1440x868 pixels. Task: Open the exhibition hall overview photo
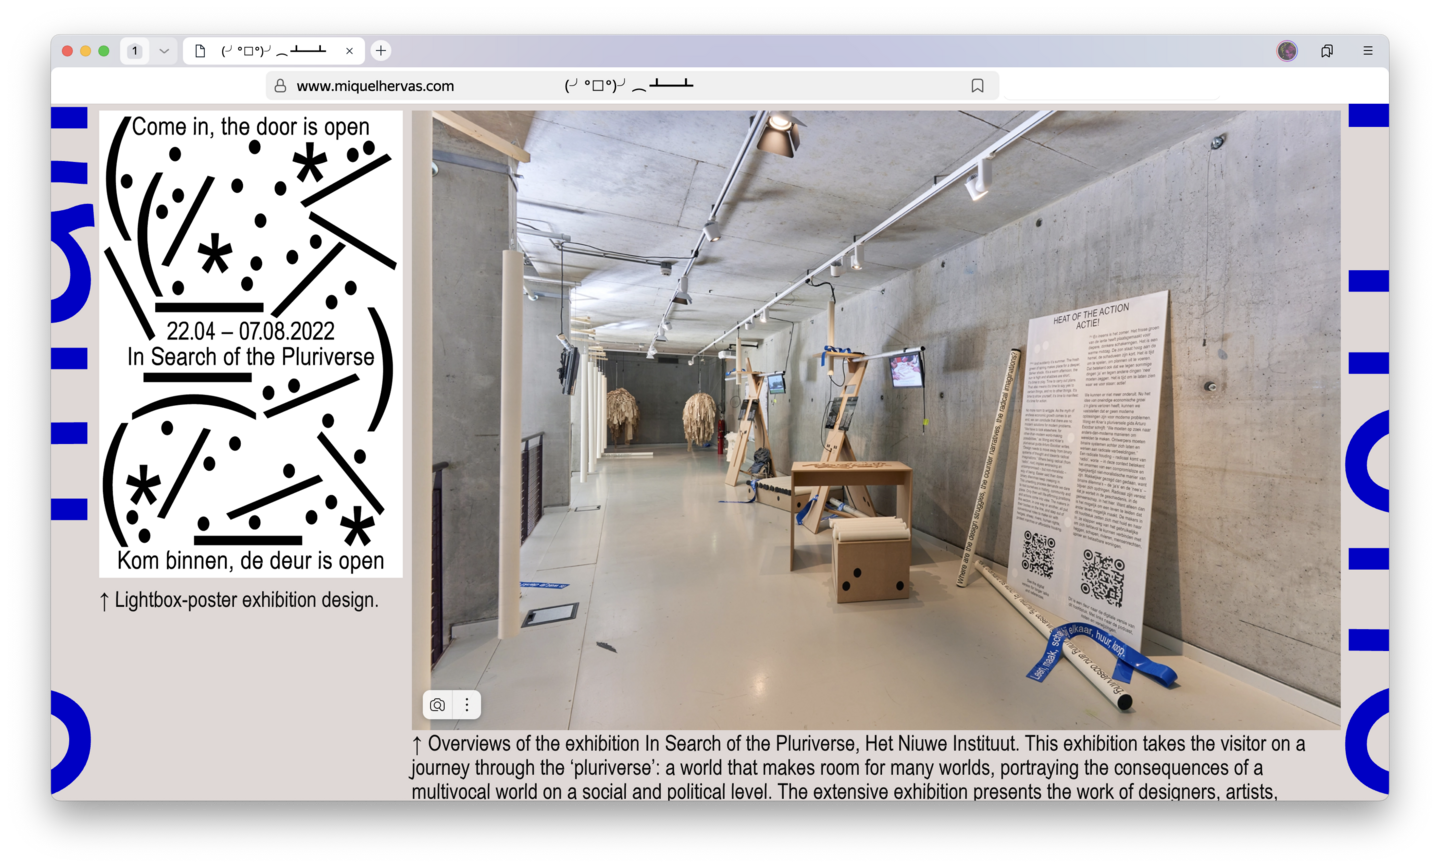tap(876, 420)
